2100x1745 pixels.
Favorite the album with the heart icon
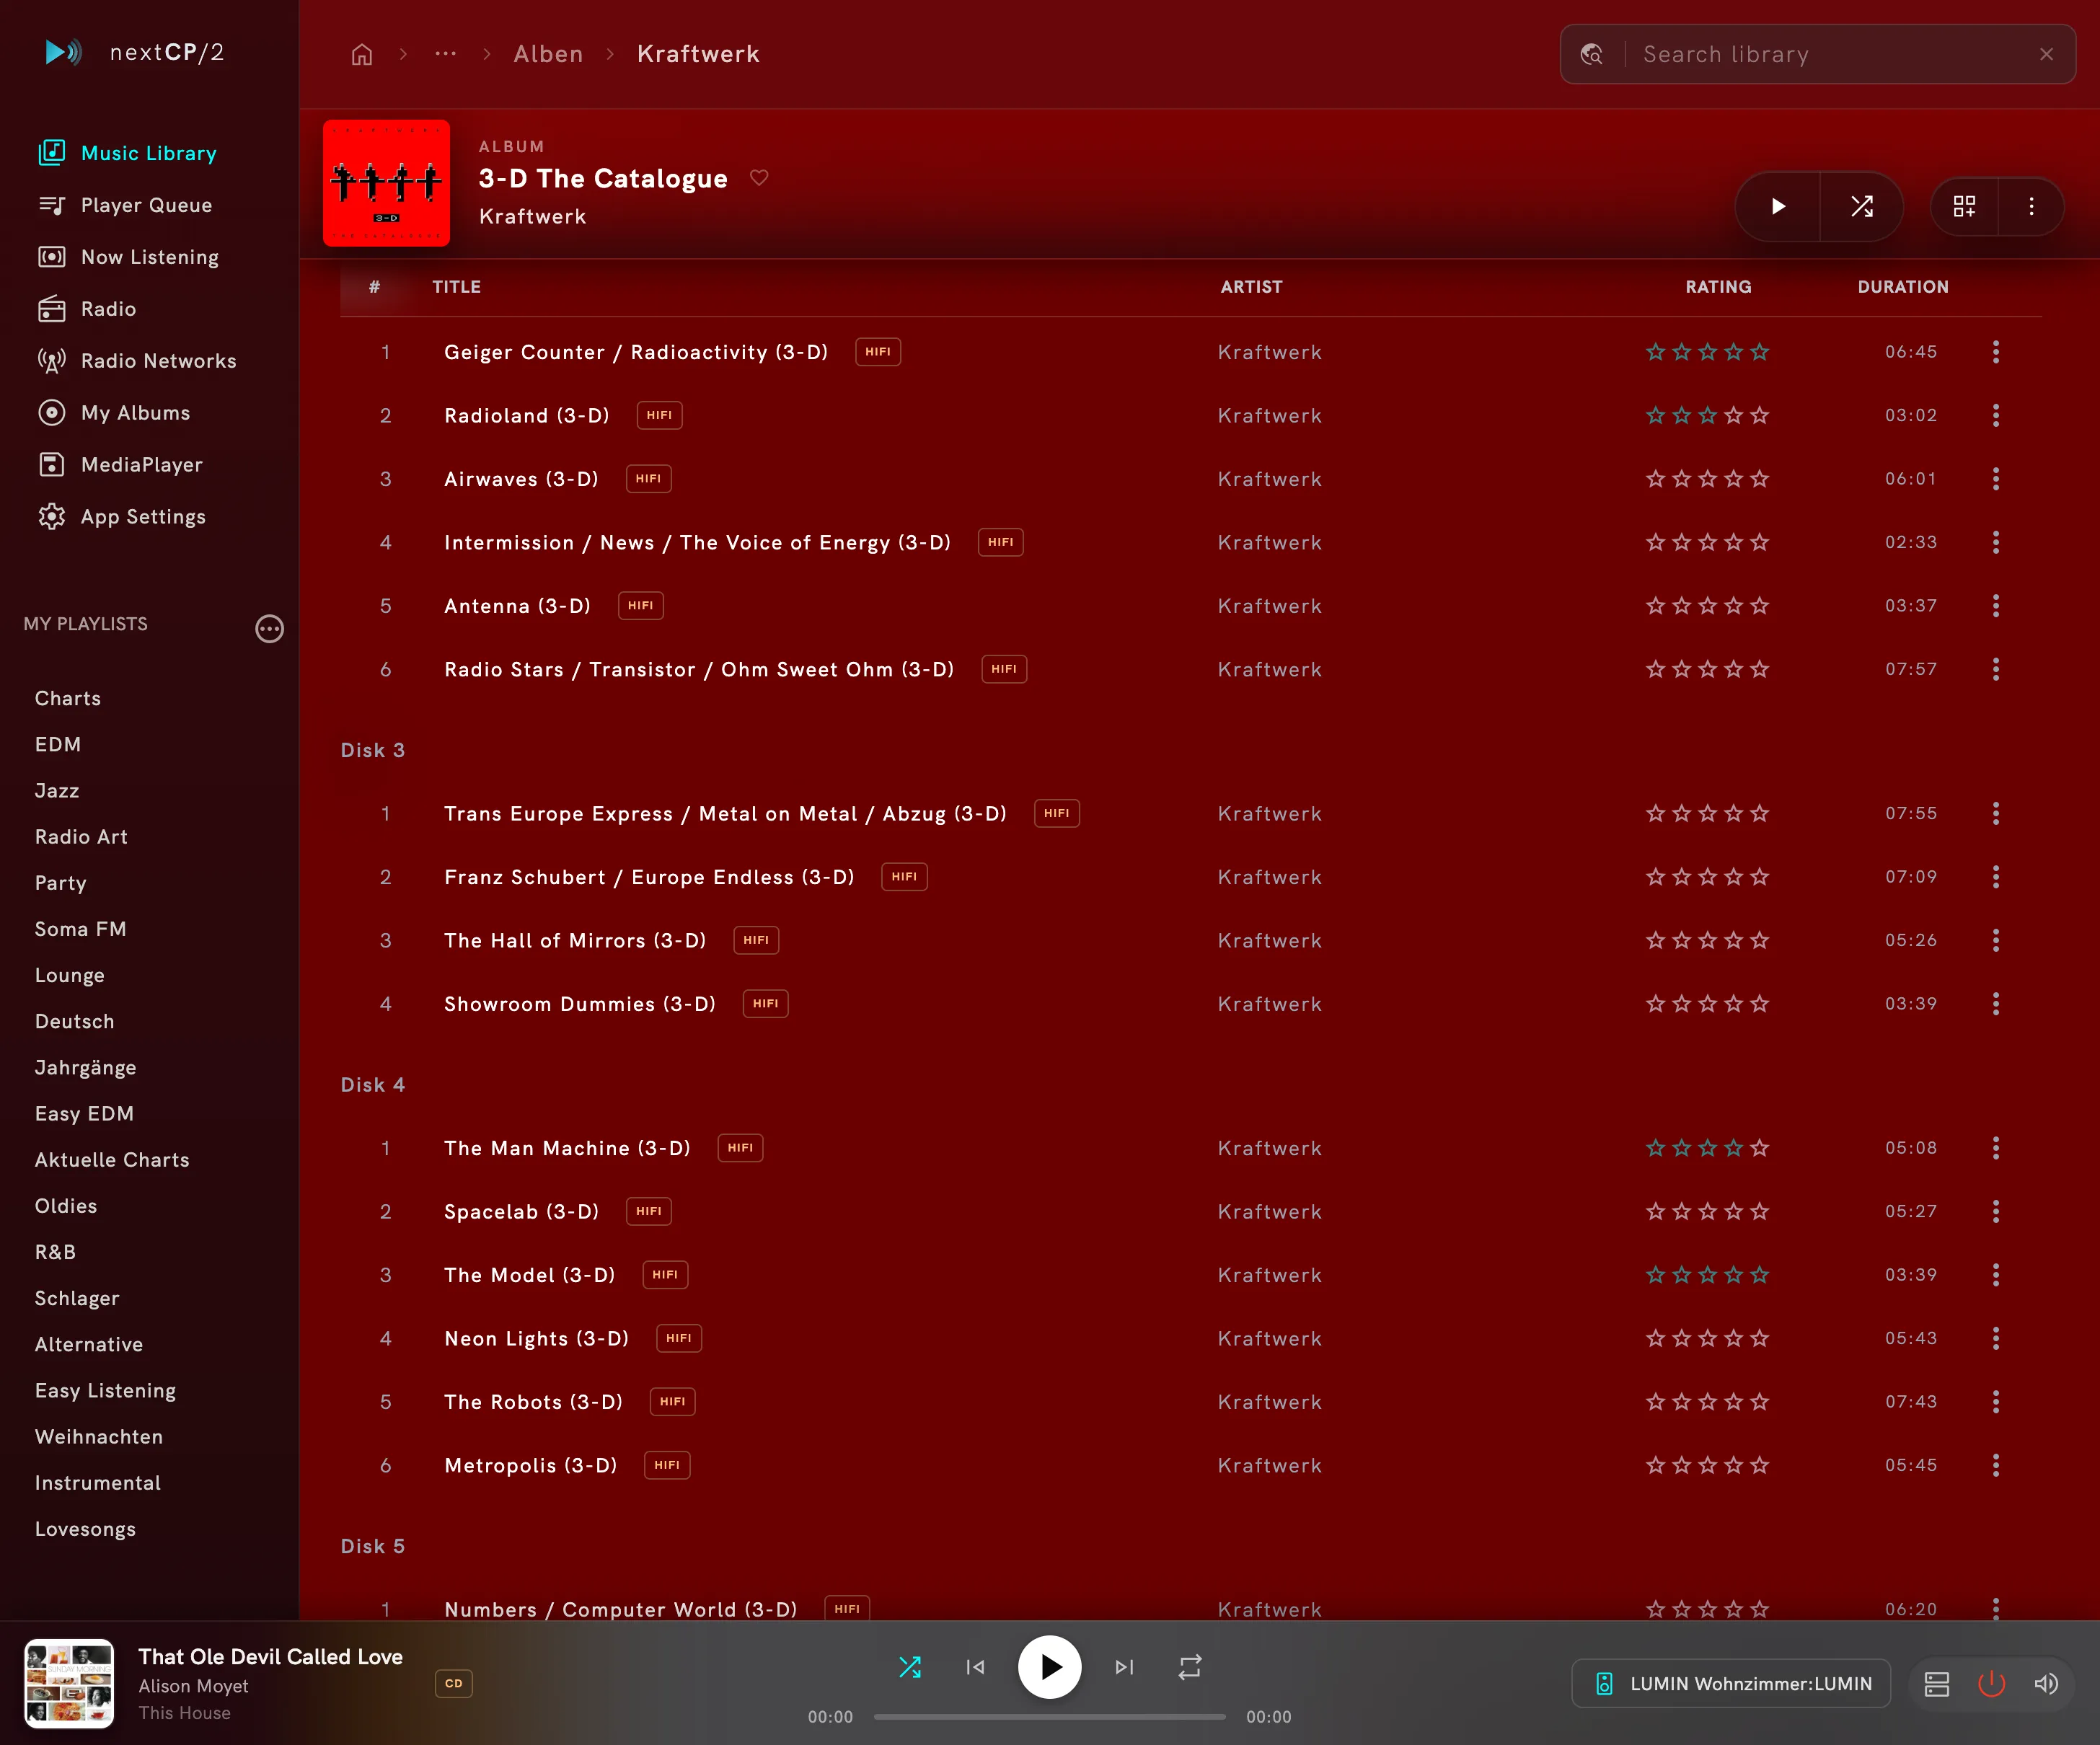click(759, 178)
